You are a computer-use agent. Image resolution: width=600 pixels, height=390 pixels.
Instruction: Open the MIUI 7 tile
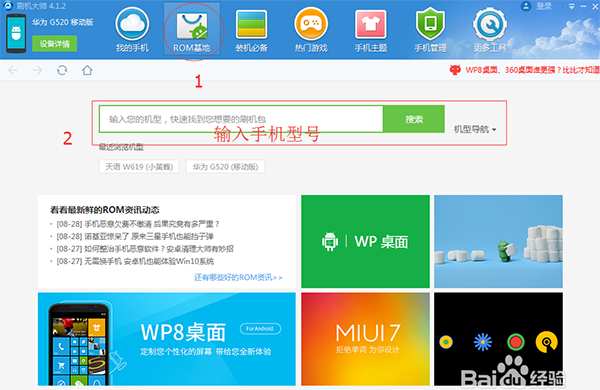click(365, 339)
